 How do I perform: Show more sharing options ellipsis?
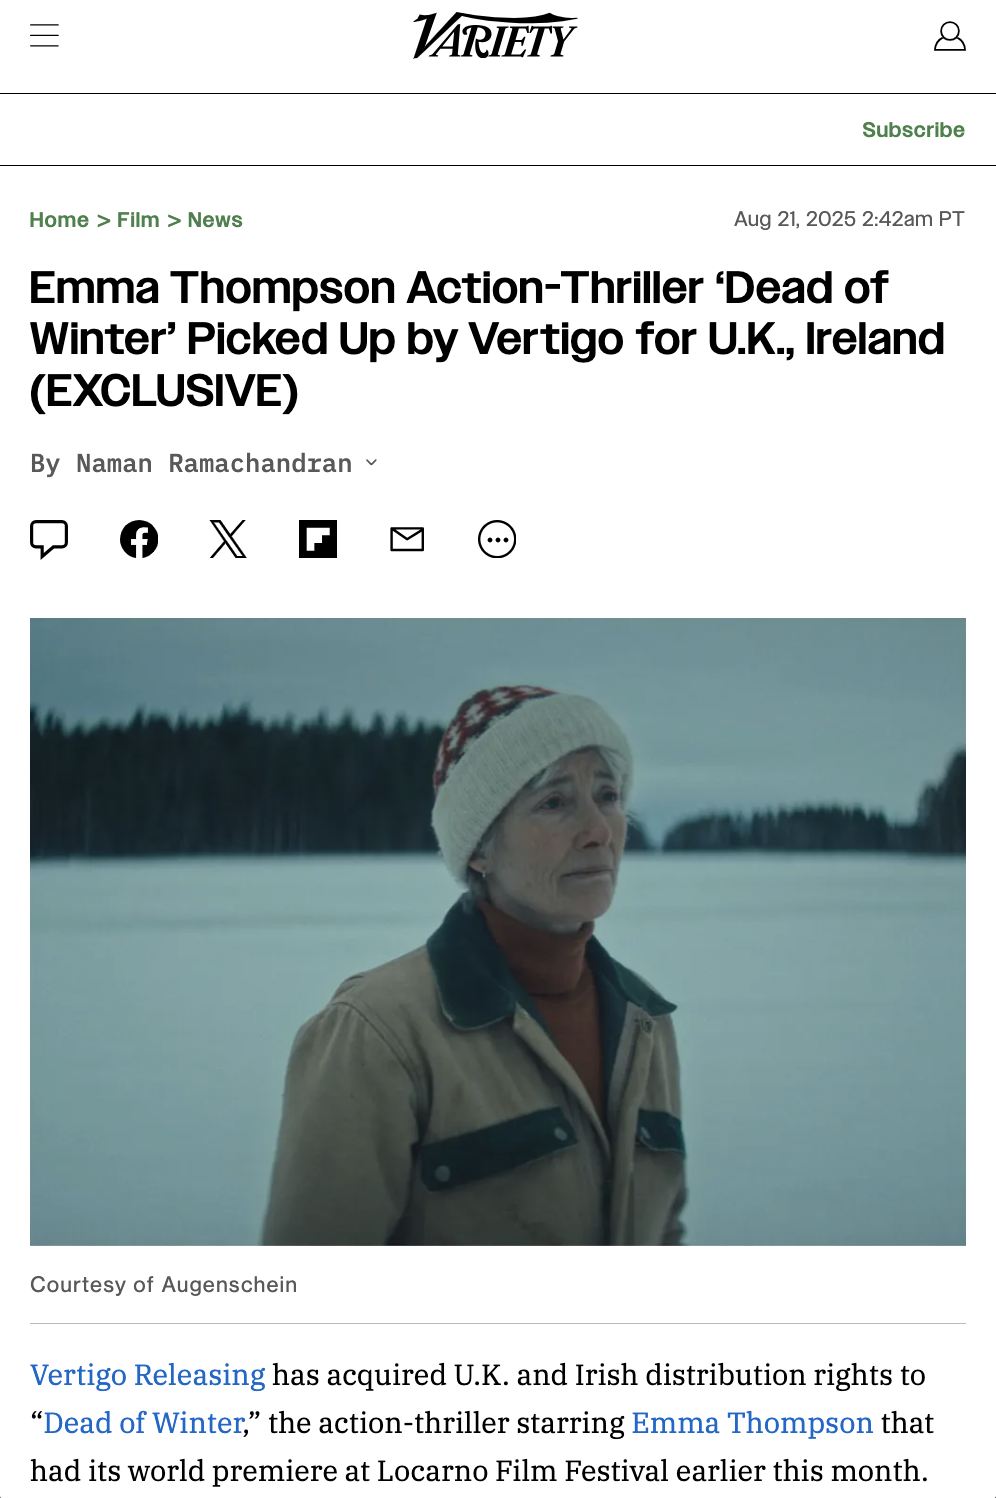pyautogui.click(x=497, y=539)
